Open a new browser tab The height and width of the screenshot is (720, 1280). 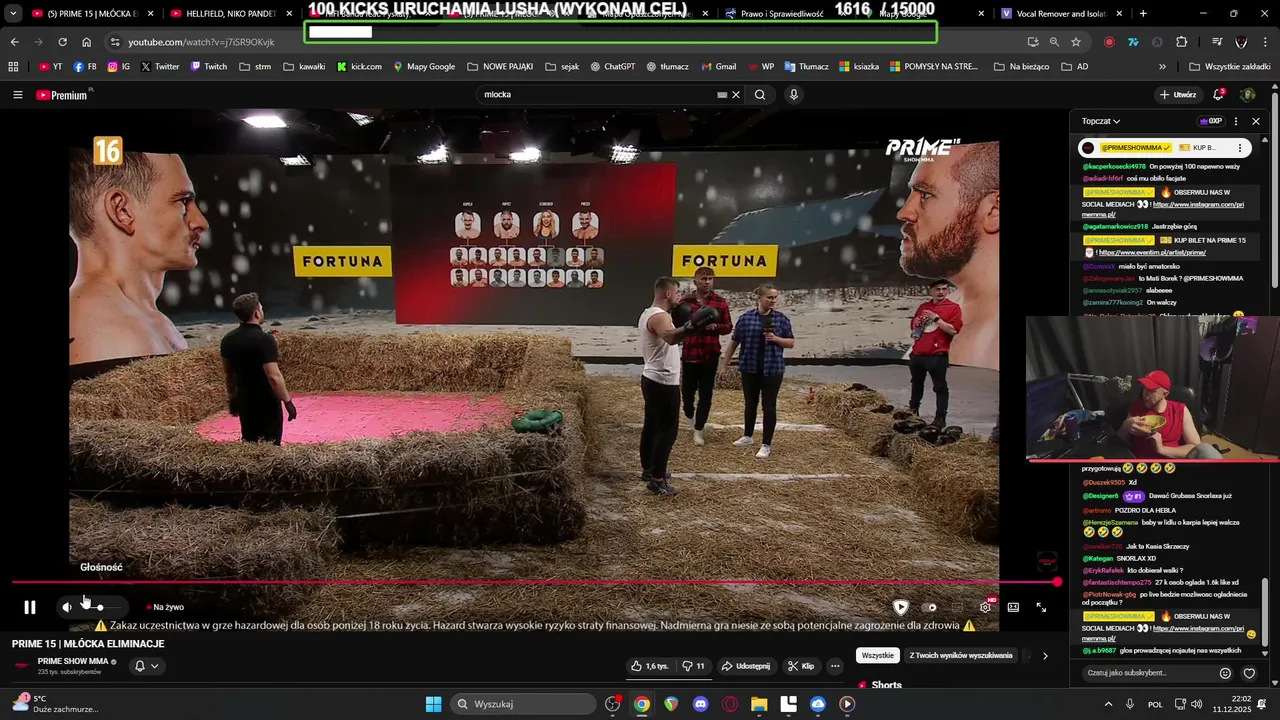1143,14
